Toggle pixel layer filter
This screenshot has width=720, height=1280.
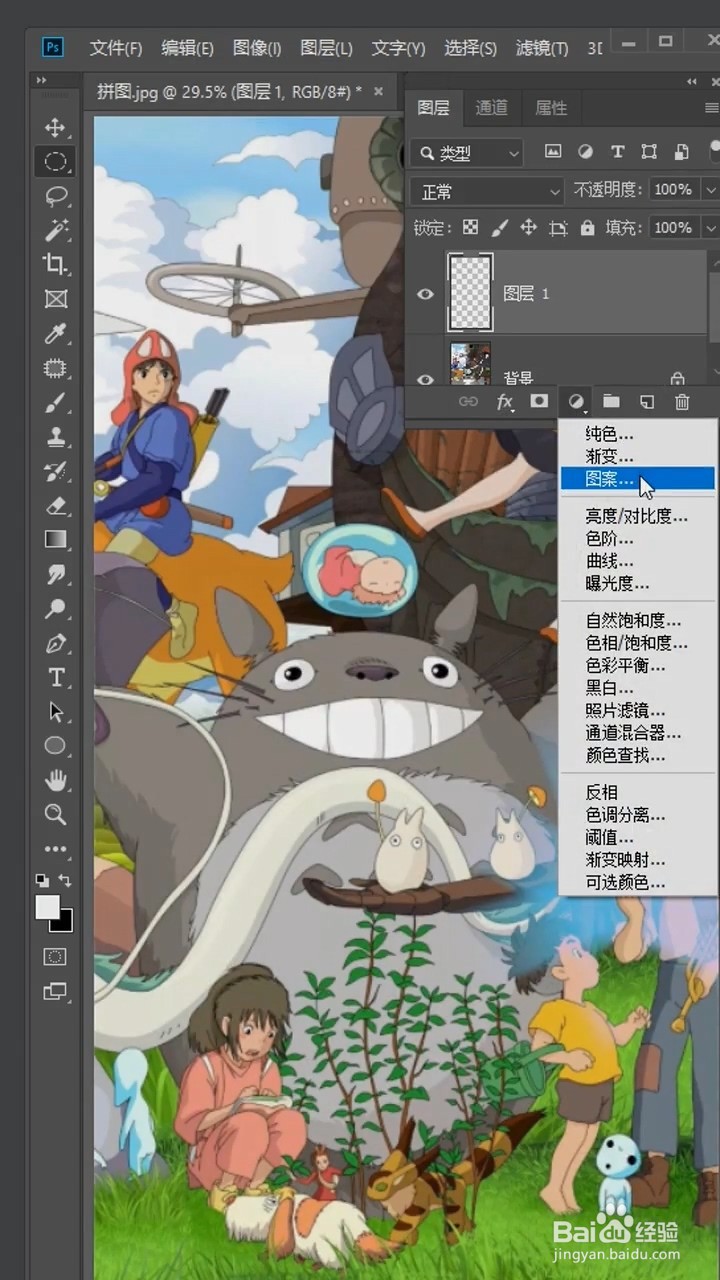pos(552,152)
